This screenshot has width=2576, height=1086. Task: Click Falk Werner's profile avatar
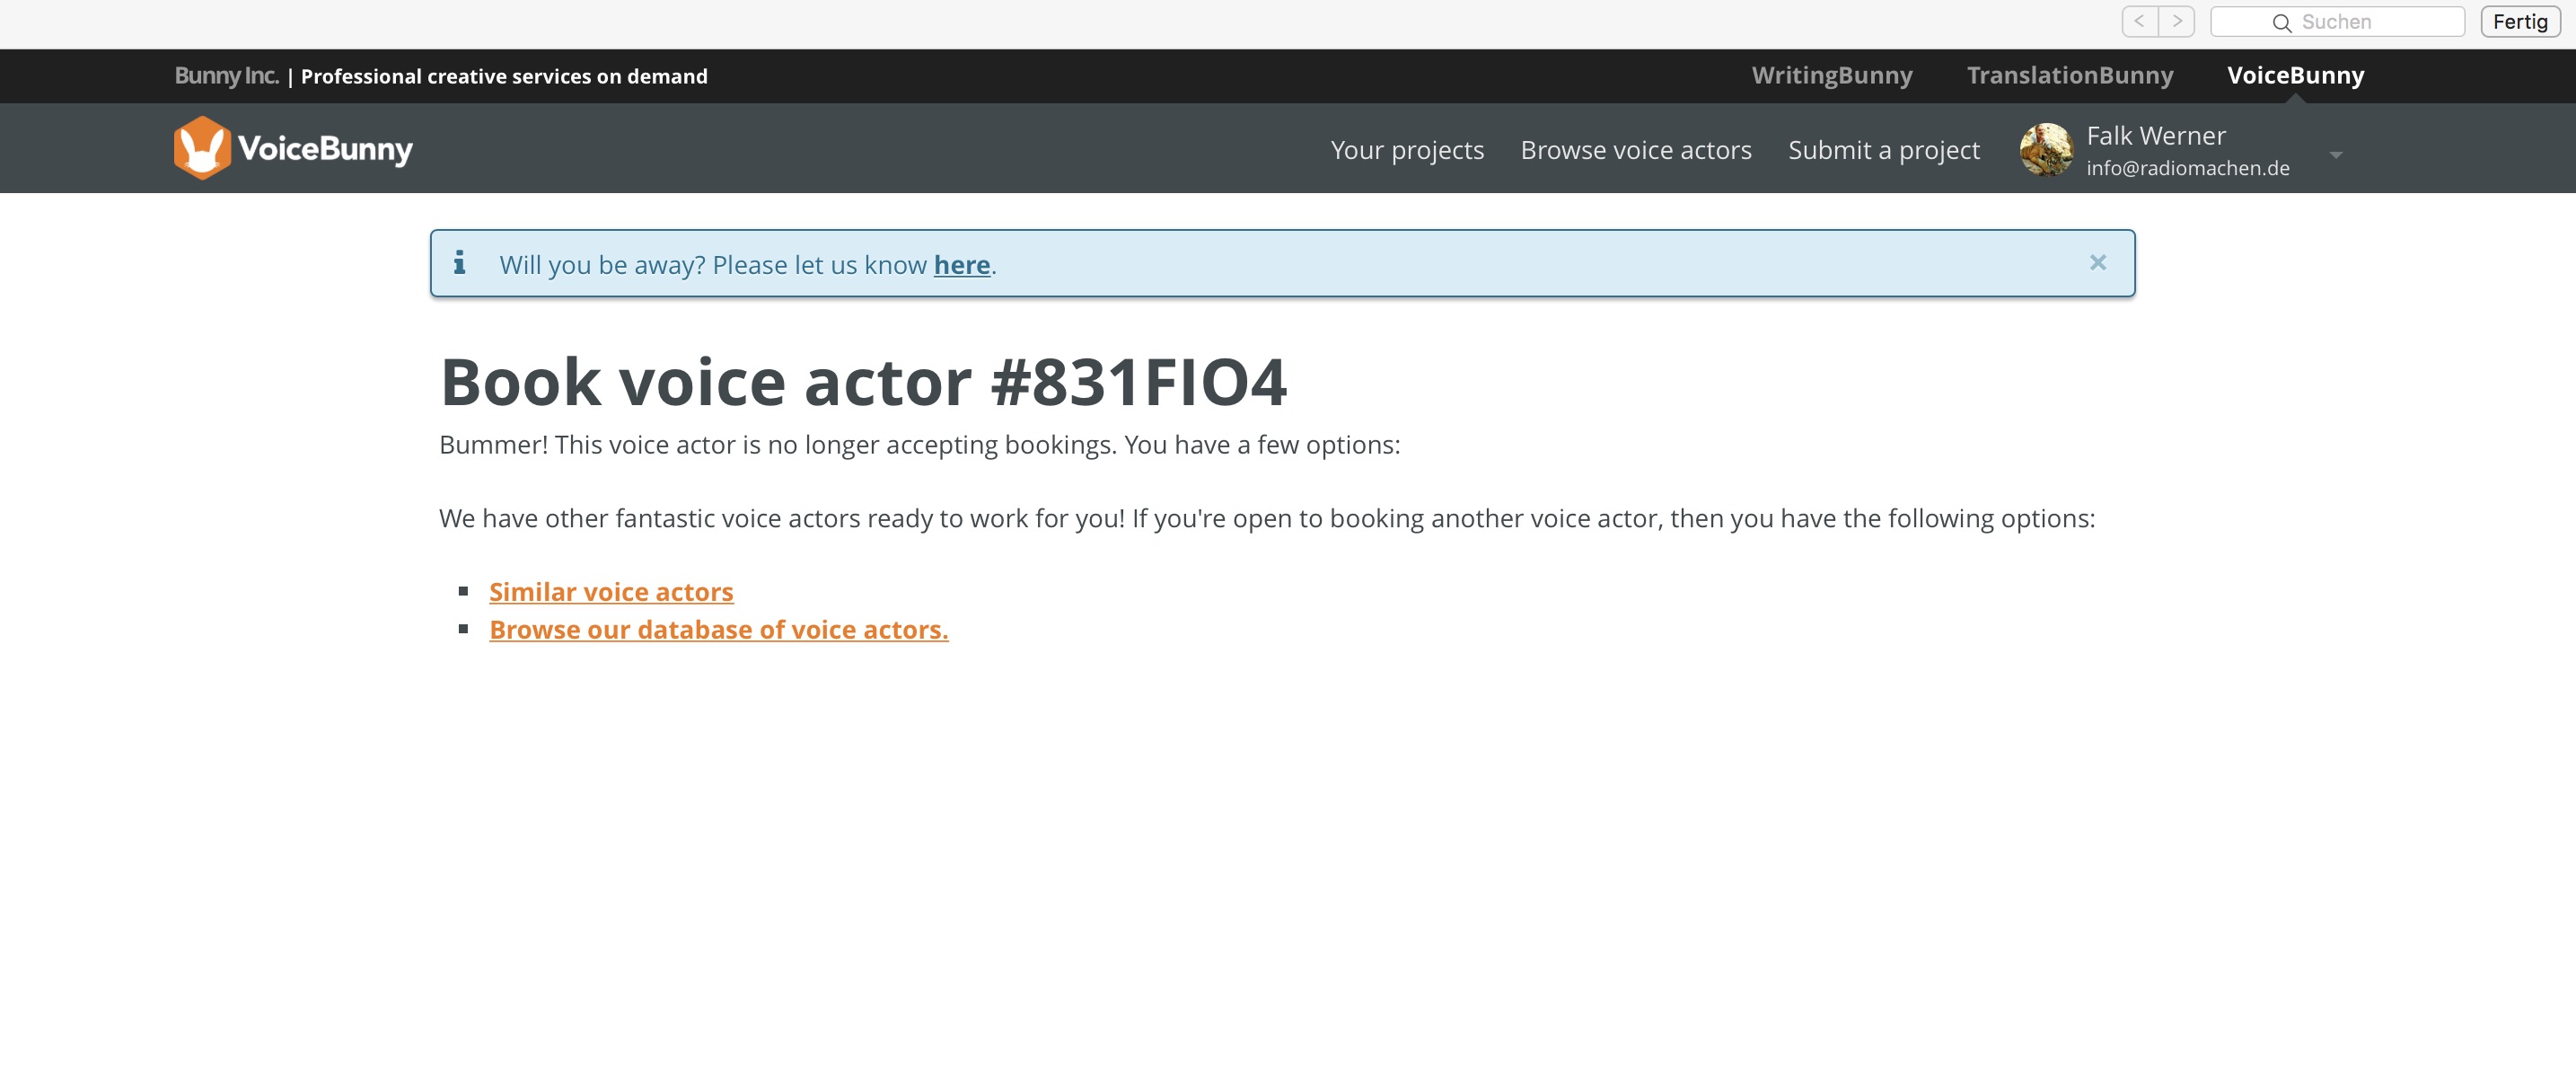tap(2045, 150)
